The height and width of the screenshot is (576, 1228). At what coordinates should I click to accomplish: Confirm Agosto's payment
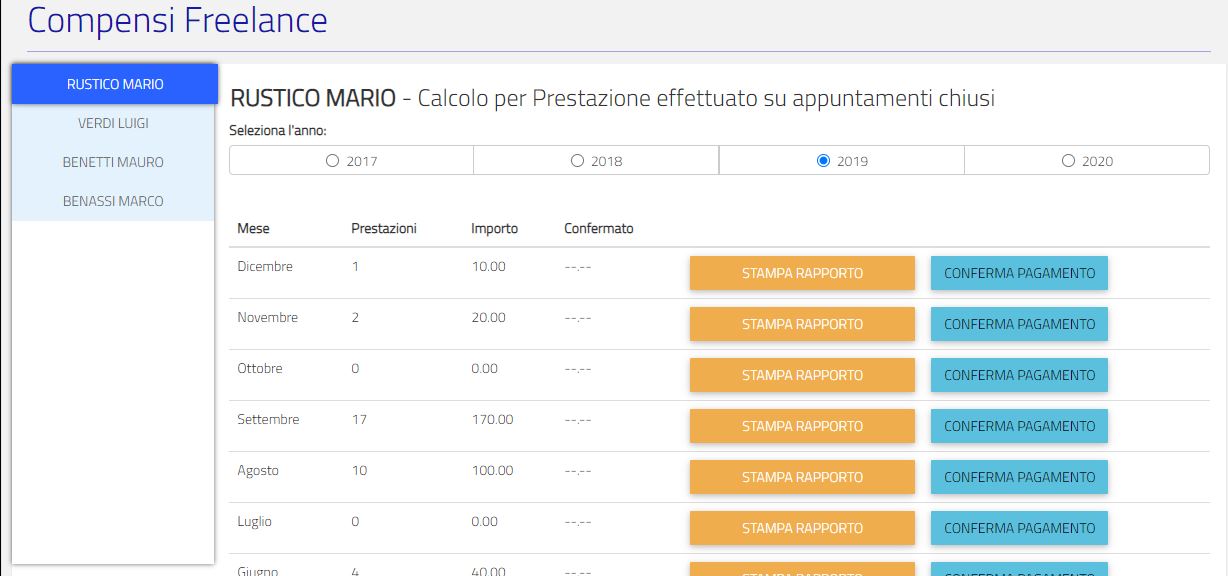1019,476
